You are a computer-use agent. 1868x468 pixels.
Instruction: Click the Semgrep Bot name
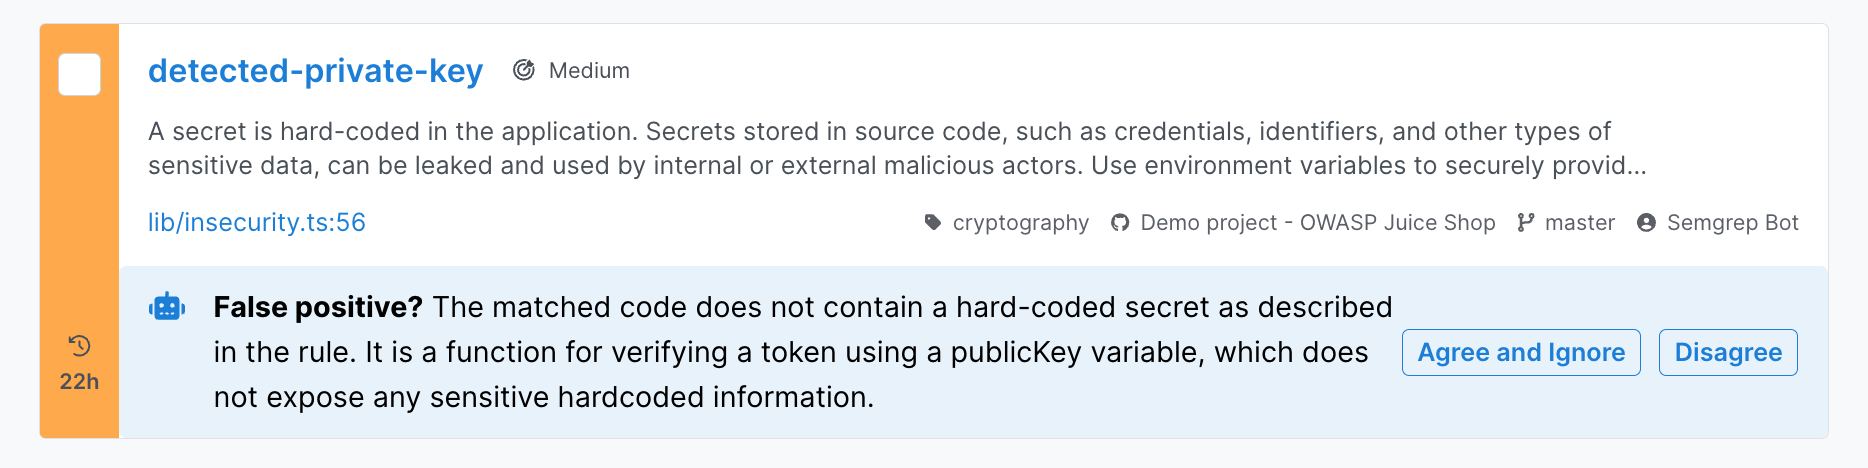click(x=1732, y=222)
